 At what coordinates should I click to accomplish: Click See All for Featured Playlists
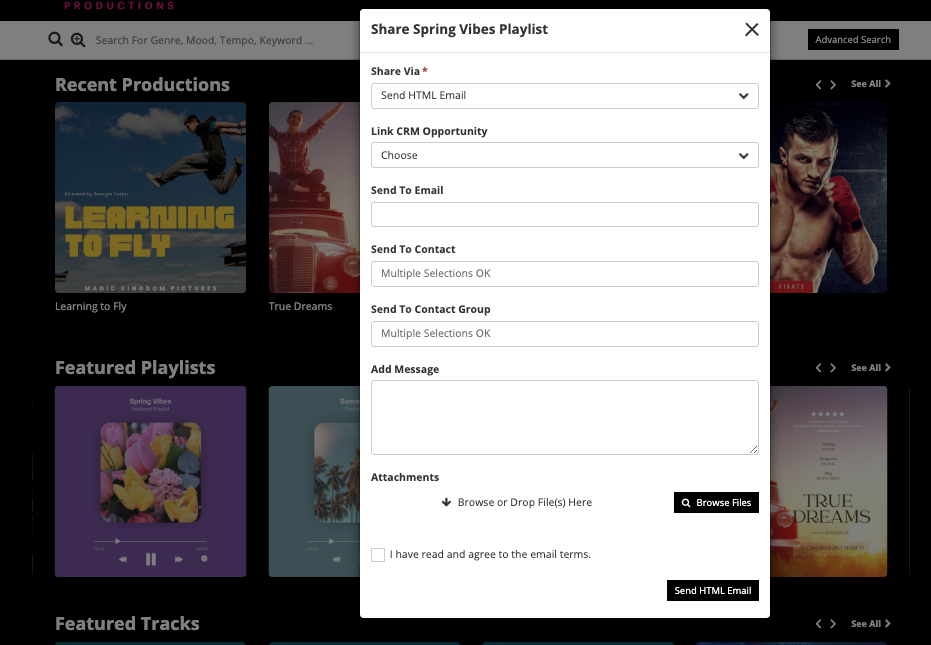[870, 369]
